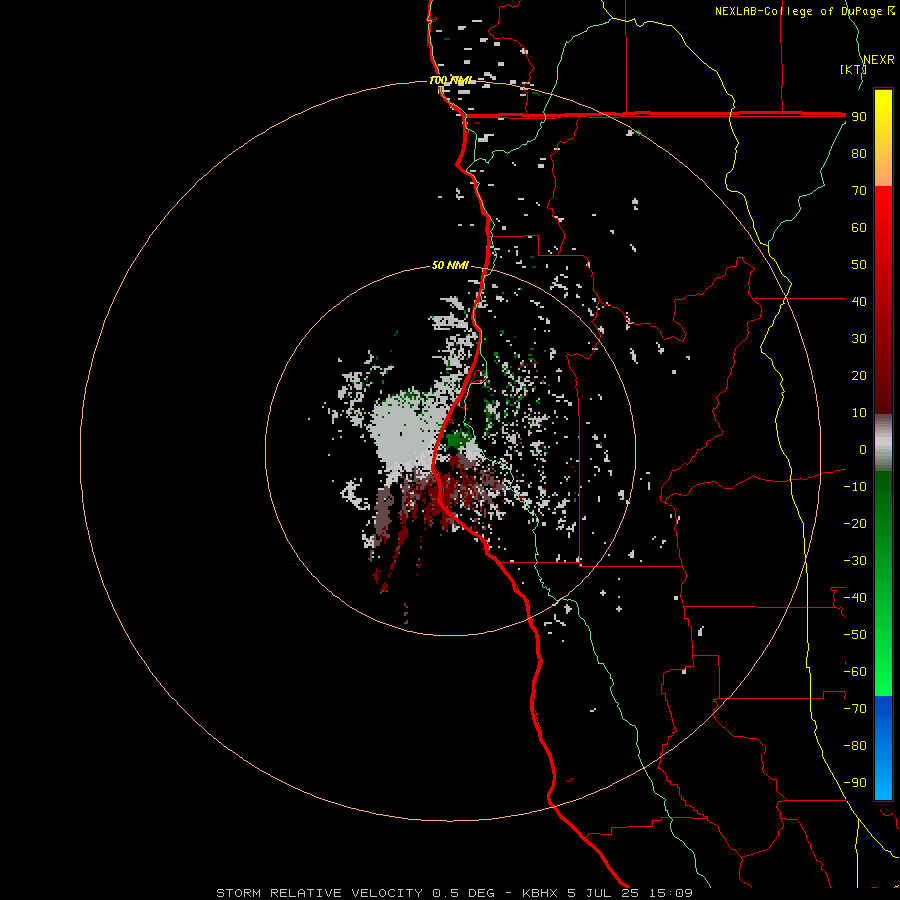Pick the bright red segment of color bar

[x=883, y=230]
